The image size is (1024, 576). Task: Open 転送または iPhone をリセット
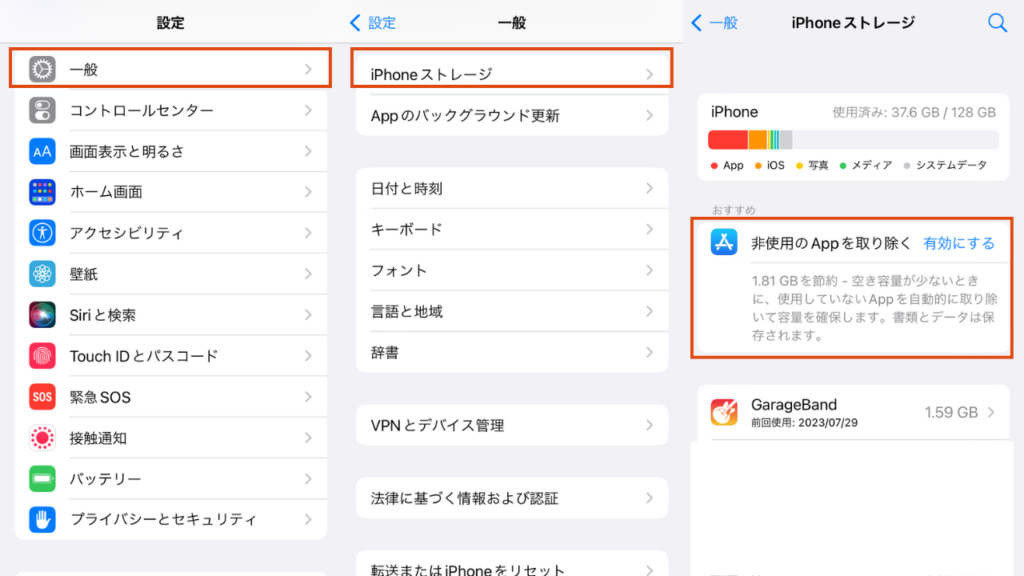point(512,566)
